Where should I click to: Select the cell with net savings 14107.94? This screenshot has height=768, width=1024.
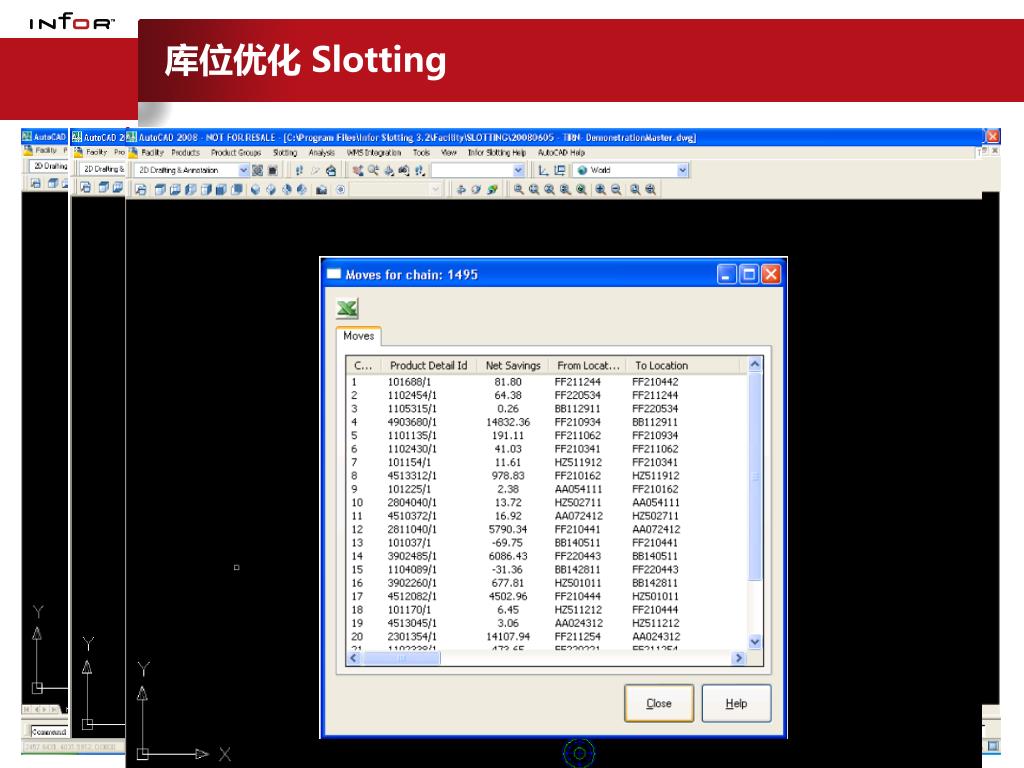click(x=508, y=636)
